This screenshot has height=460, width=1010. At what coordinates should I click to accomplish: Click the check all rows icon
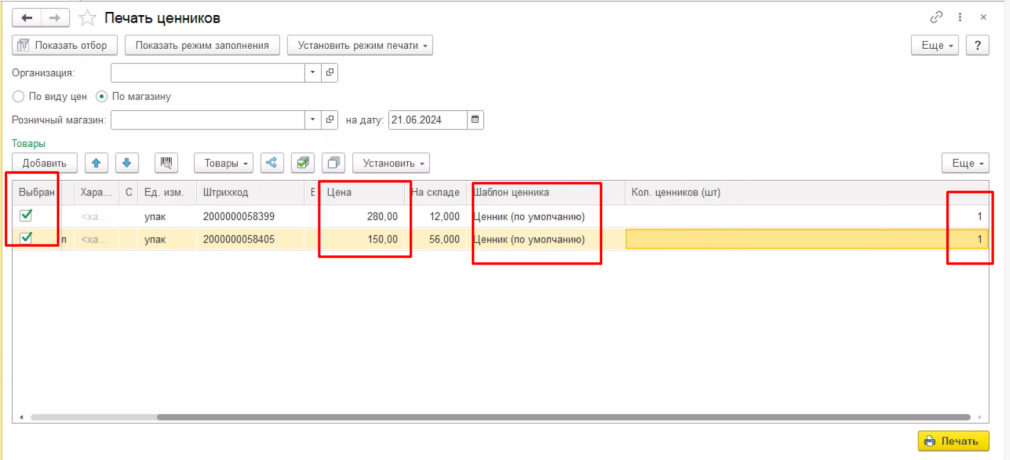tap(305, 163)
